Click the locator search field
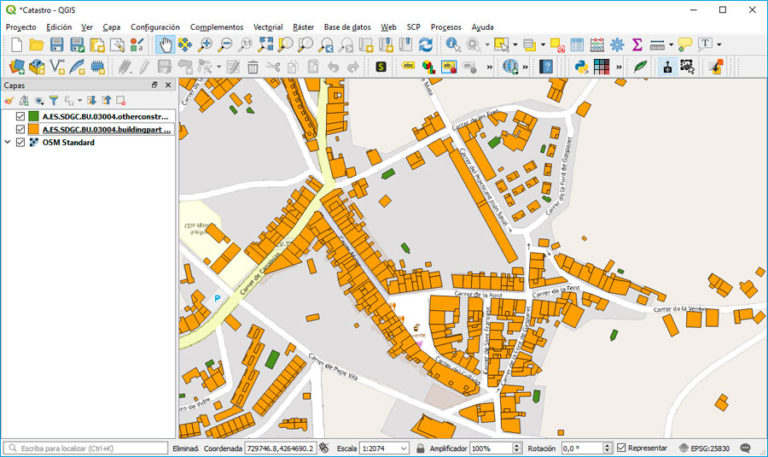This screenshot has width=768, height=457. 86,448
